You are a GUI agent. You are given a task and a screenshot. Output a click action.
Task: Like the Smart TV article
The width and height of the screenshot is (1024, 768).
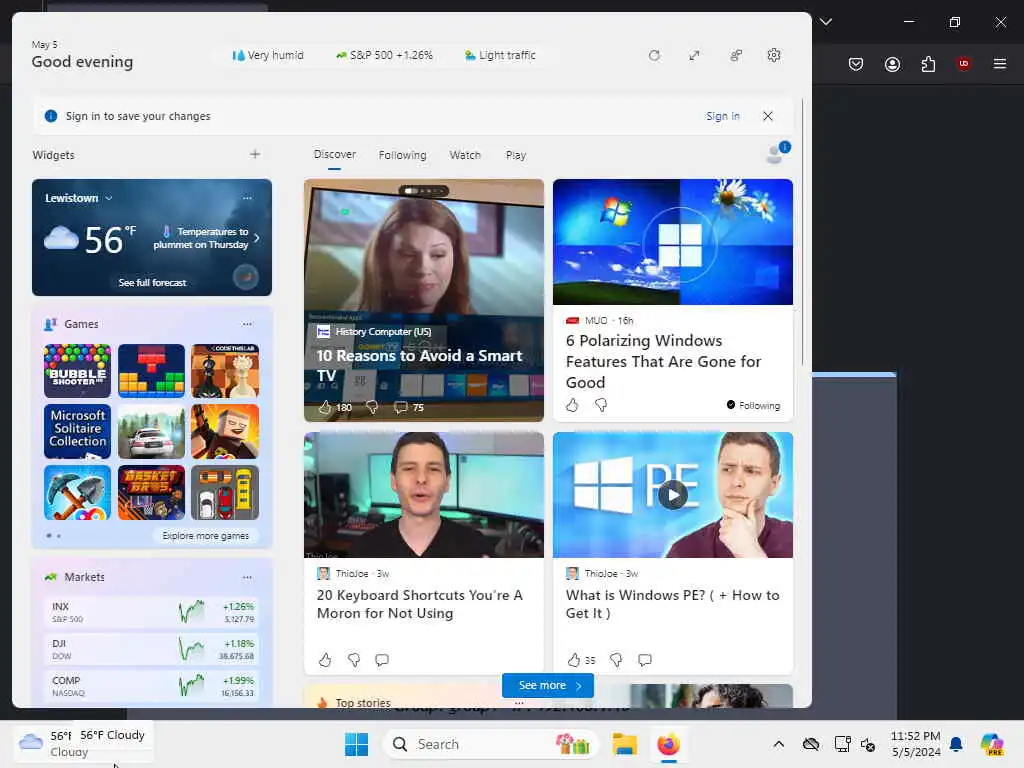(325, 408)
